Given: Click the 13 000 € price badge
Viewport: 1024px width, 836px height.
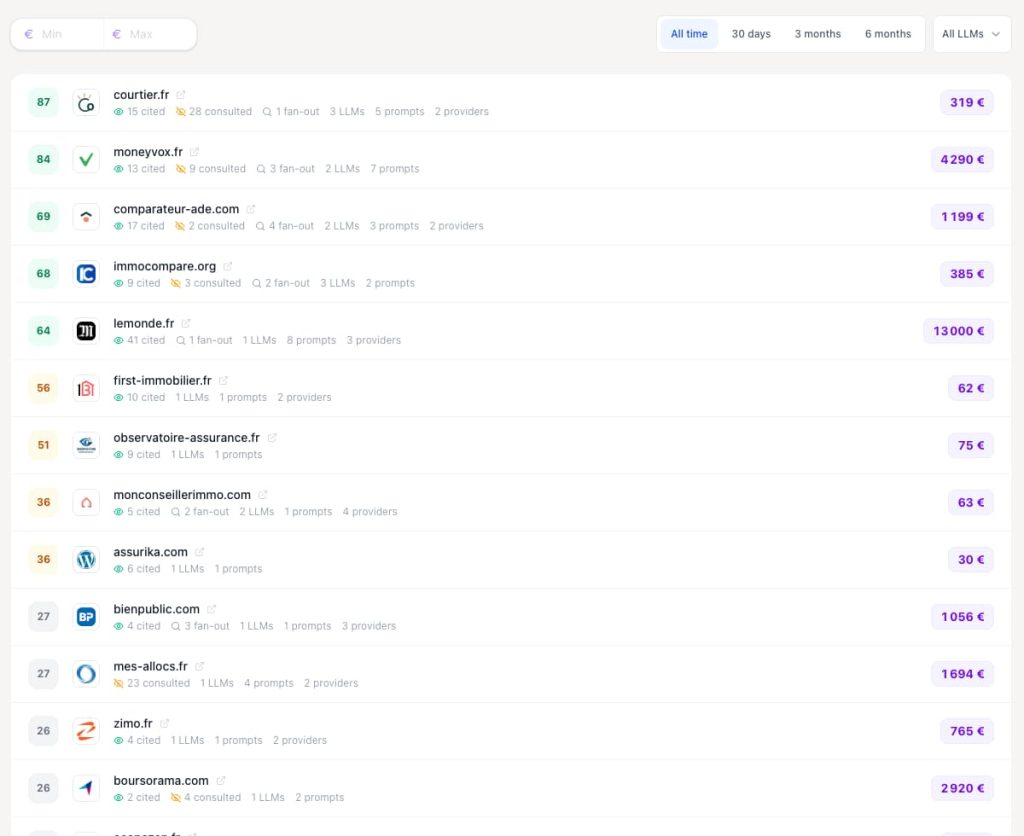Looking at the screenshot, I should pyautogui.click(x=958, y=331).
